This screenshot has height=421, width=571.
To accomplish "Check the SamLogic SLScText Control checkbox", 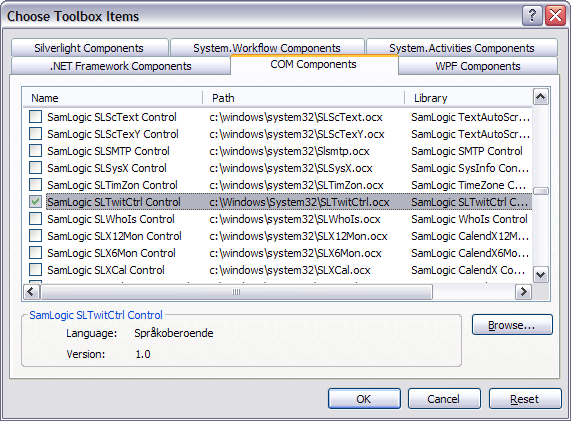I will click(35, 117).
